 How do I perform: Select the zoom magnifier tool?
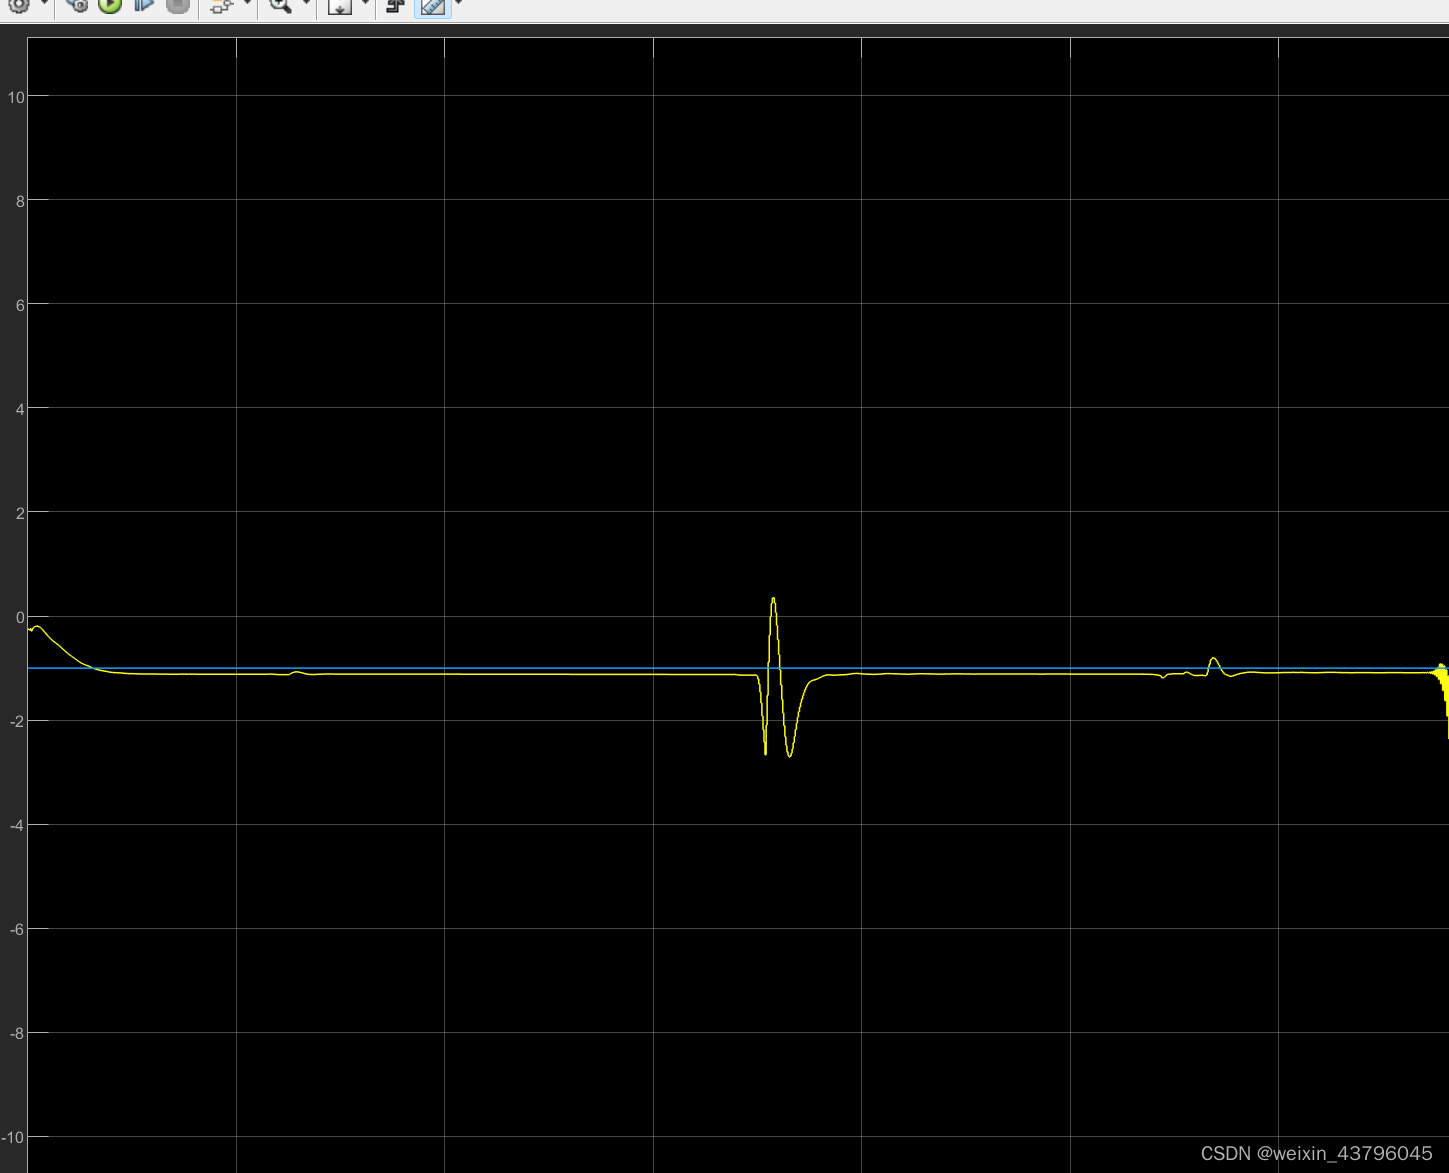280,6
